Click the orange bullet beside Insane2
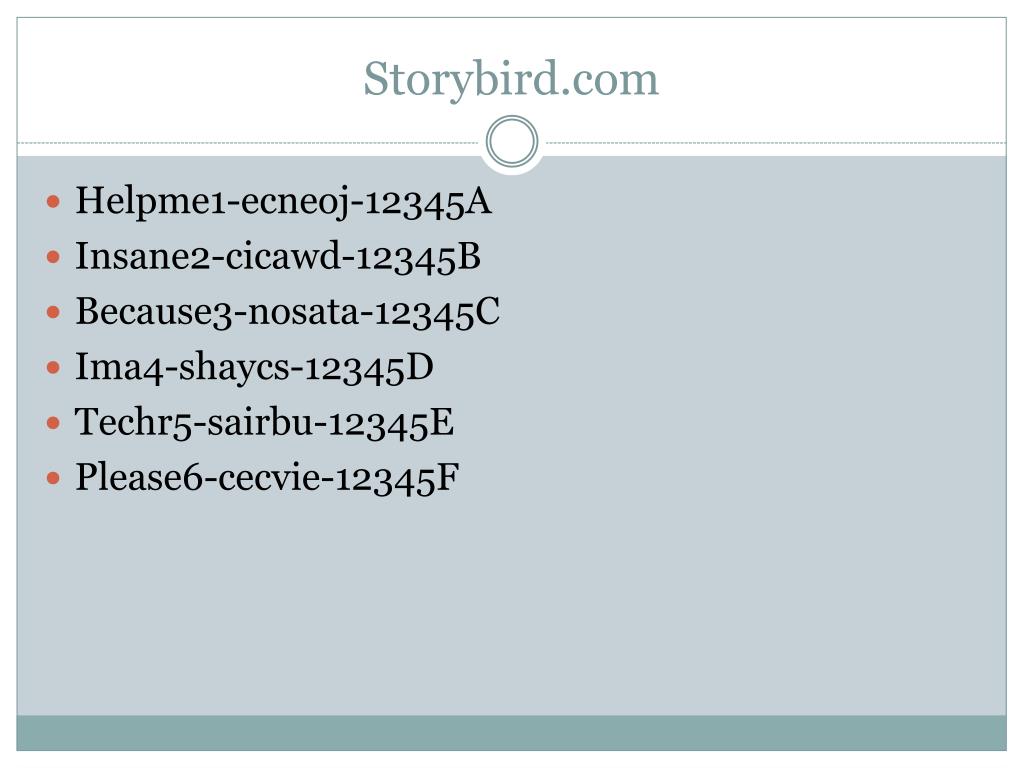1024x768 pixels. (x=54, y=257)
